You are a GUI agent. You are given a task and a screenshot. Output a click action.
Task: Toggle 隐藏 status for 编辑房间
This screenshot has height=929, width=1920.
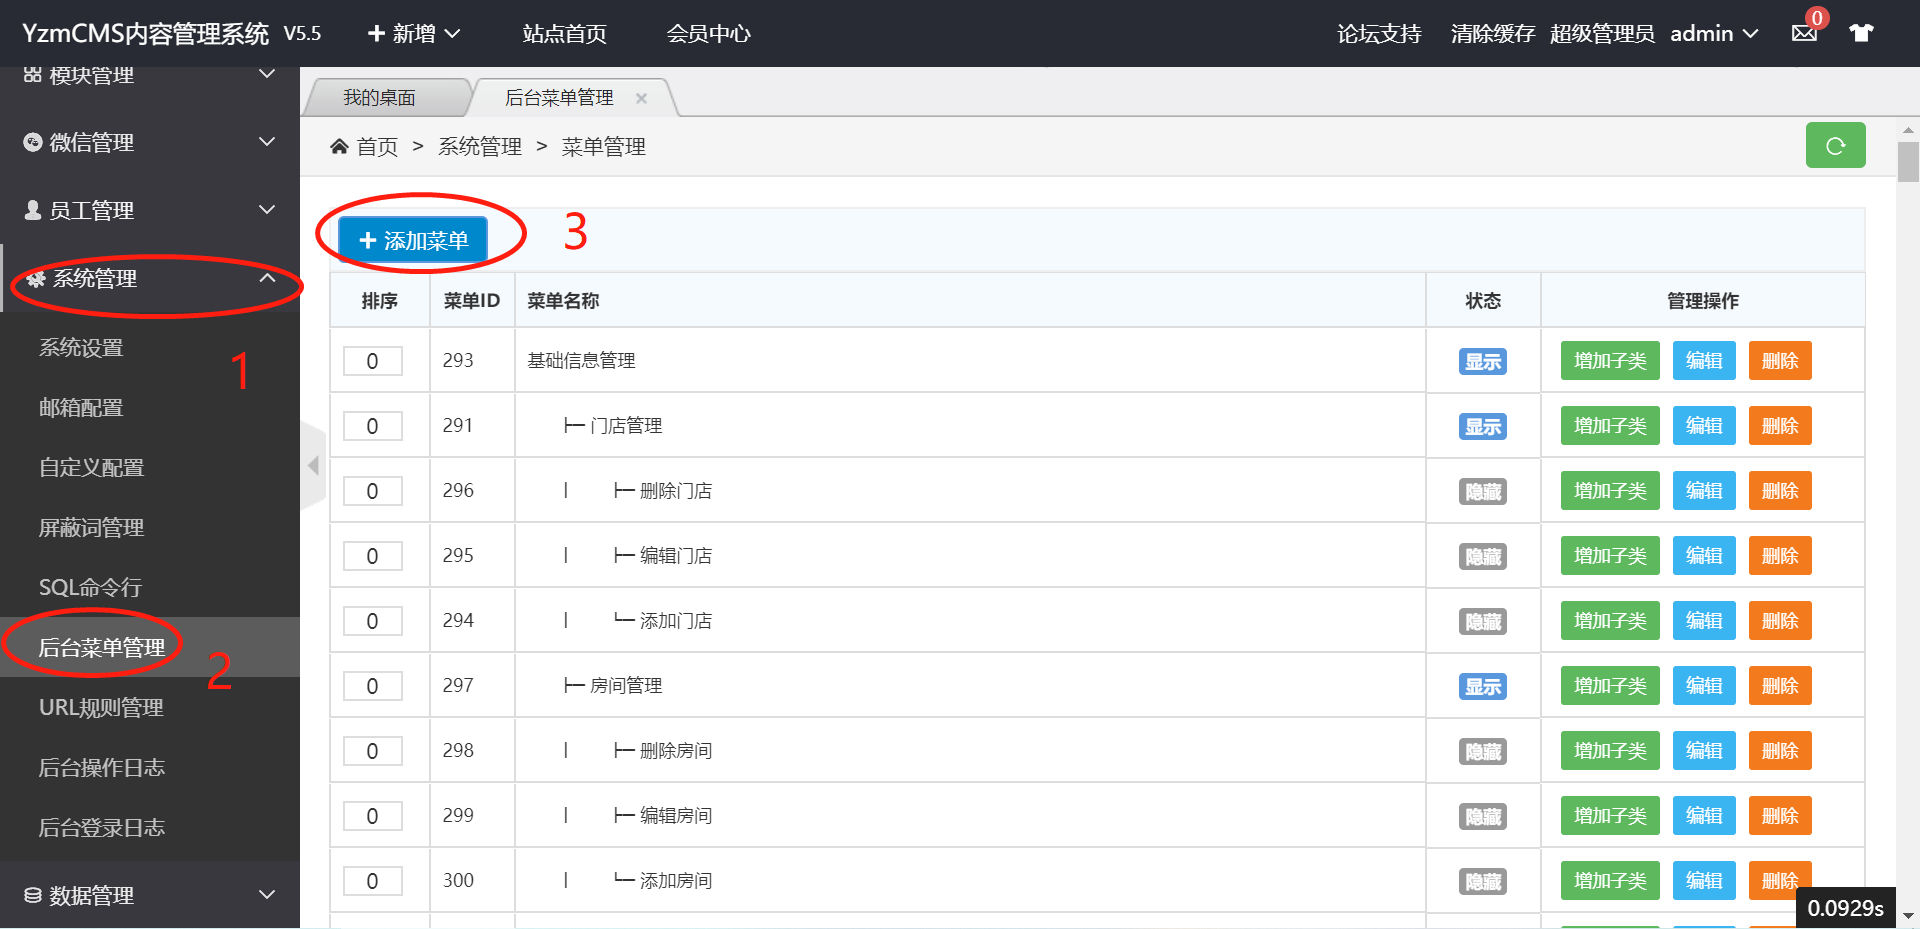pyautogui.click(x=1482, y=816)
